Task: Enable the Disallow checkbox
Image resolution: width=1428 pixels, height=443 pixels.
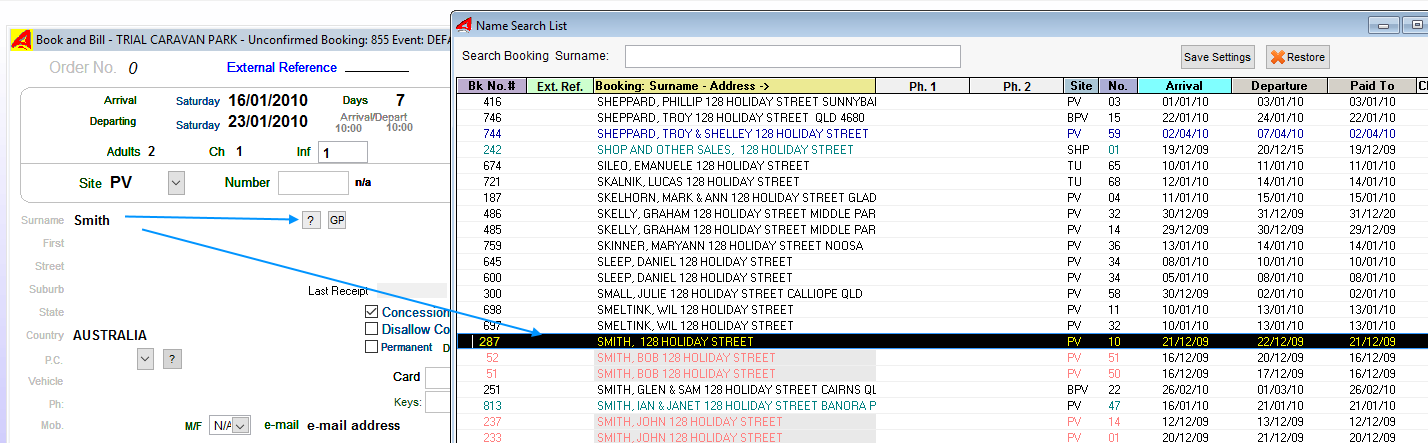Action: tap(372, 329)
